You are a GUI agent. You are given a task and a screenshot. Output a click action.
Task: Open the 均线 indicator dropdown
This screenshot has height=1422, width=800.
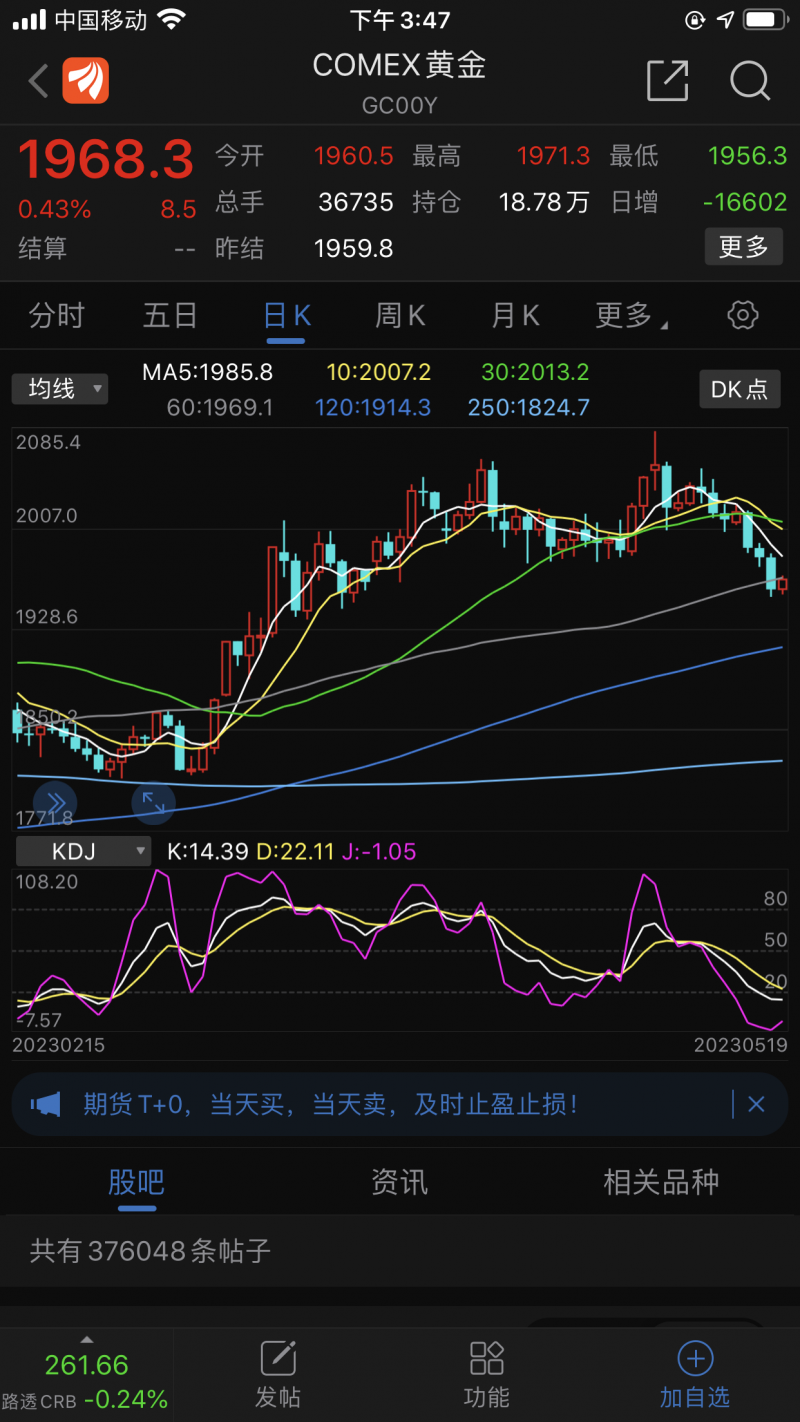coord(60,389)
